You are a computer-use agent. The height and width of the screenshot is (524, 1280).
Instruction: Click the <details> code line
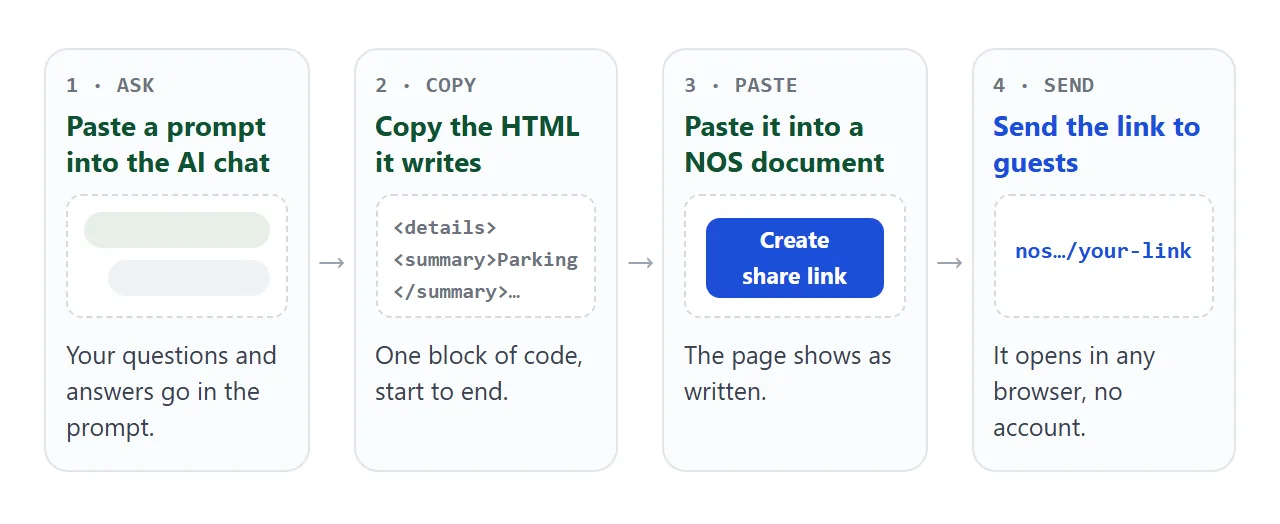[x=445, y=227]
